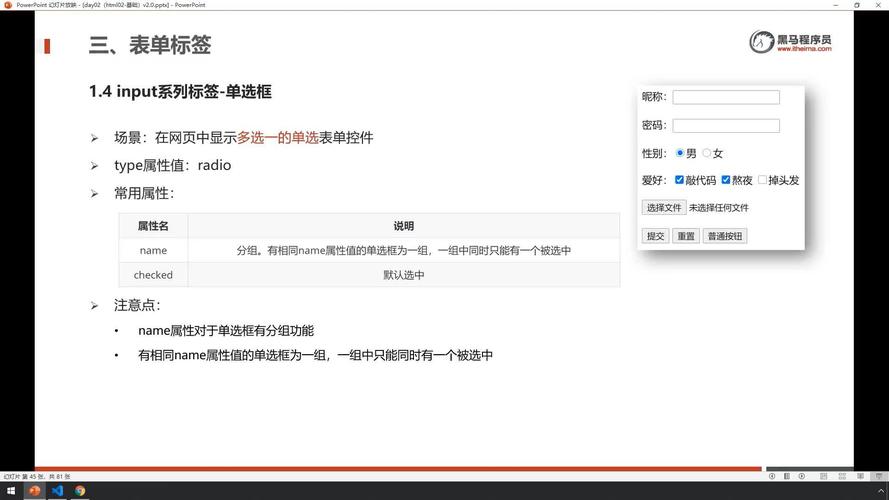
Task: Uncheck the 敲代码 checkbox
Action: pos(679,180)
